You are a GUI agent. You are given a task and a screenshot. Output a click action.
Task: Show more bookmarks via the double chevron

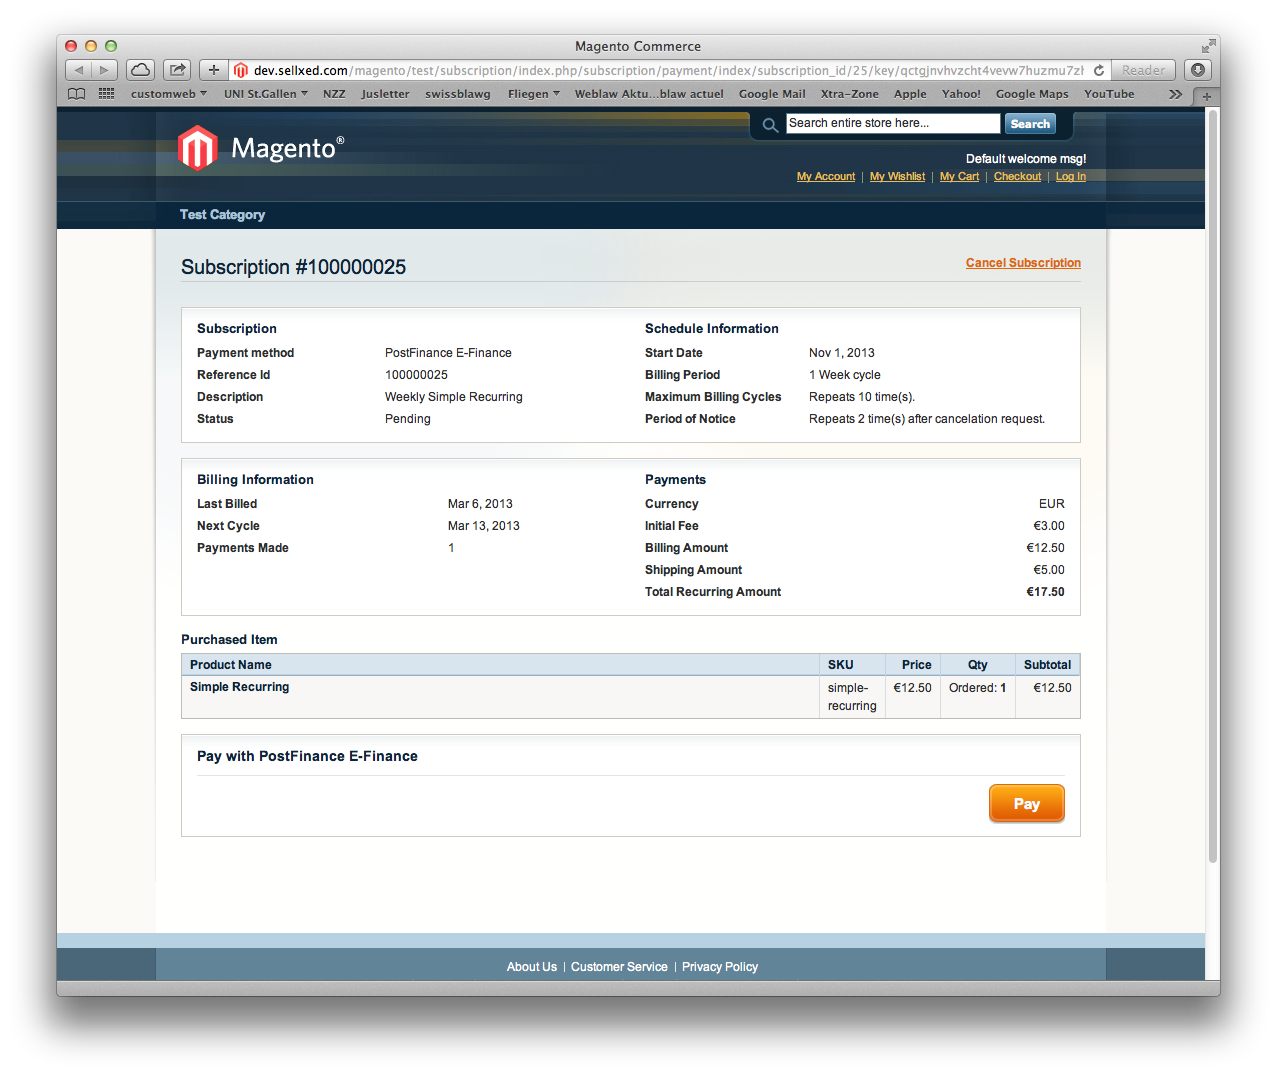tap(1175, 94)
